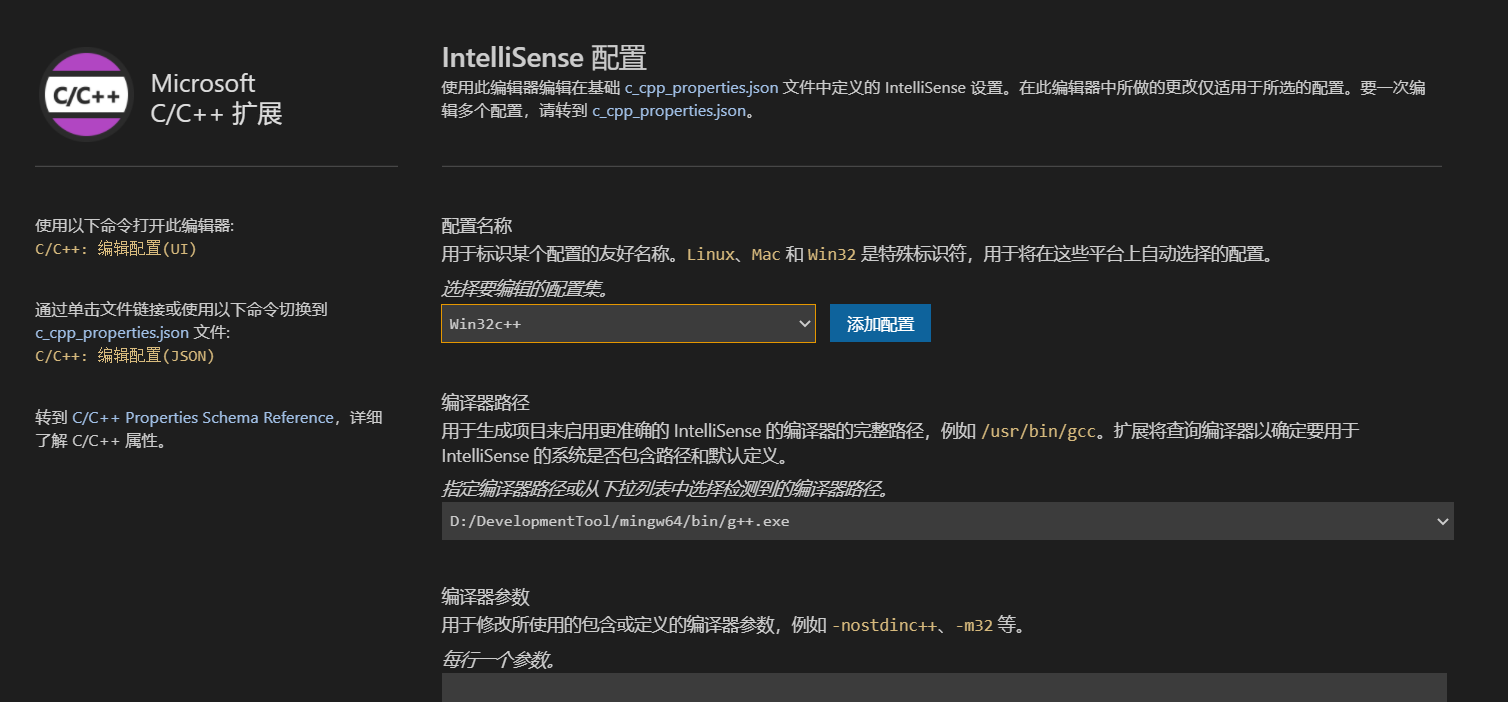Open the compiler path dropdown showing g++.exe
The image size is (1508, 702).
pyautogui.click(x=947, y=521)
